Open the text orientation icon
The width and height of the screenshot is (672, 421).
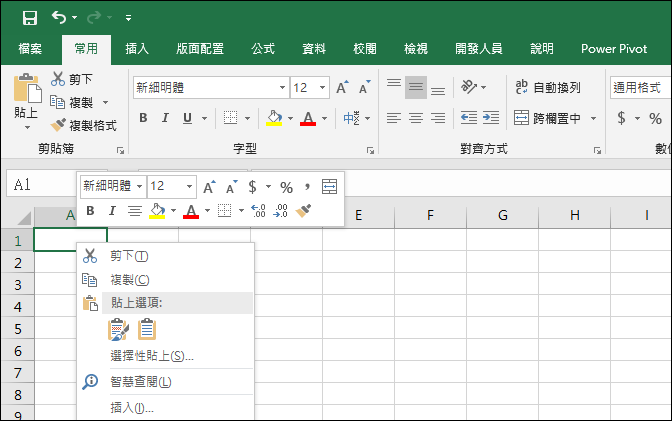(x=468, y=87)
